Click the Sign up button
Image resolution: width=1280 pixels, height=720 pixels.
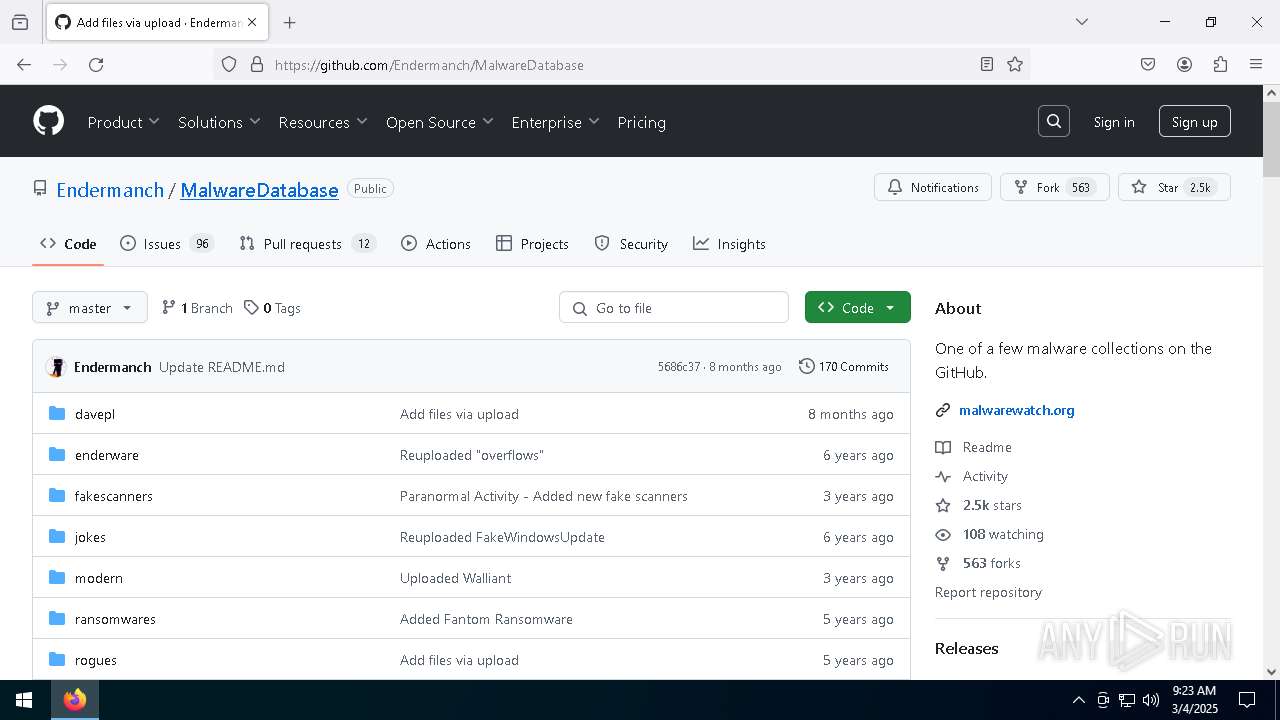tap(1194, 122)
